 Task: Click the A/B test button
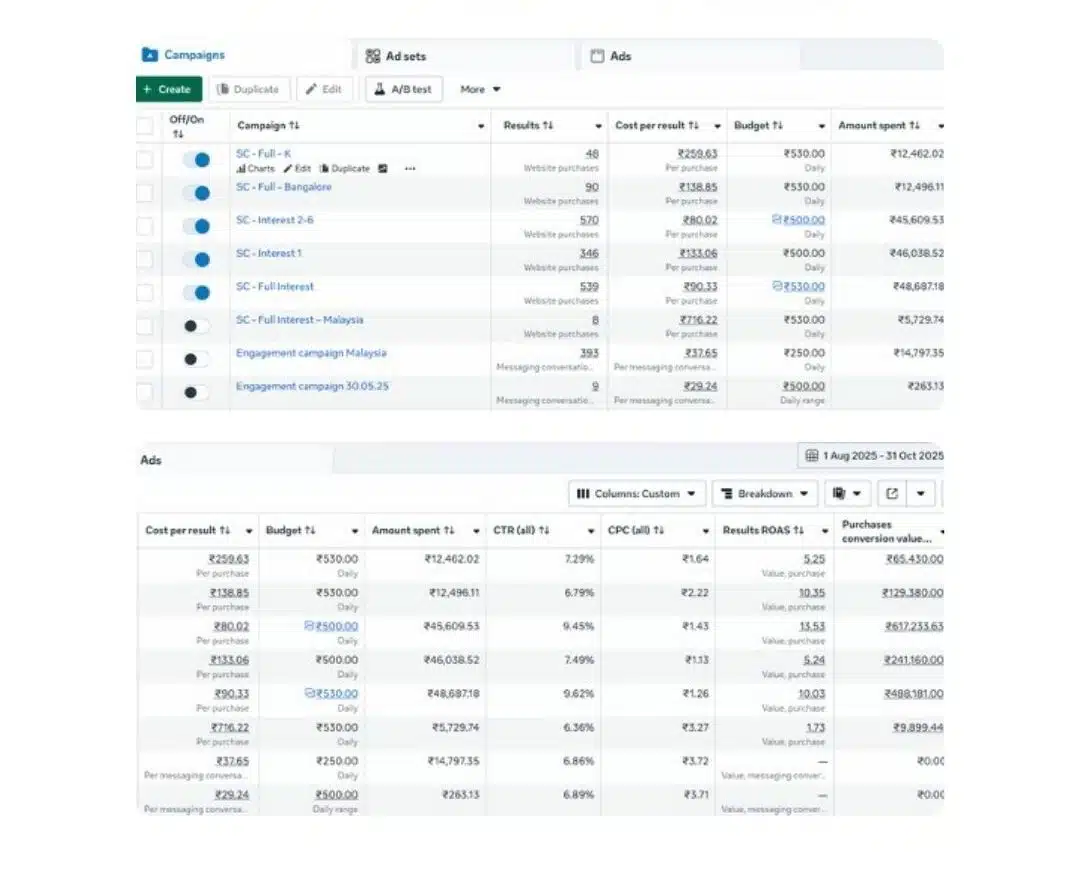tap(403, 89)
